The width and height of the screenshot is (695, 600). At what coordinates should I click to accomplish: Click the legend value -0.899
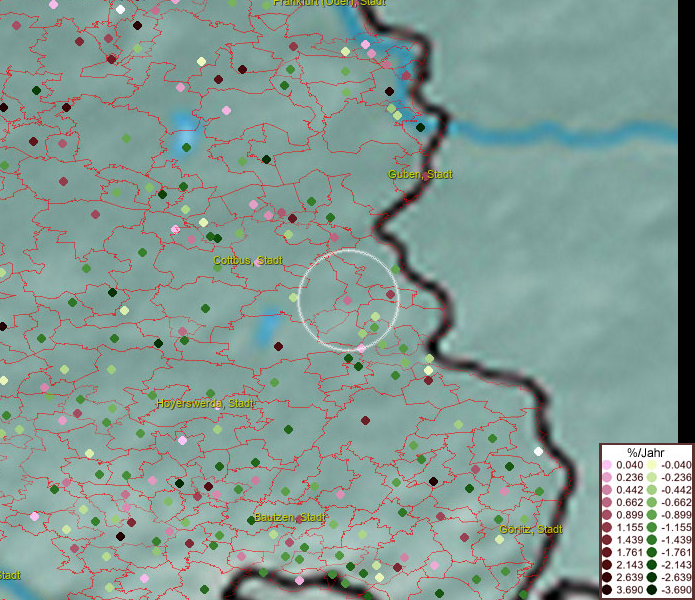coord(676,515)
